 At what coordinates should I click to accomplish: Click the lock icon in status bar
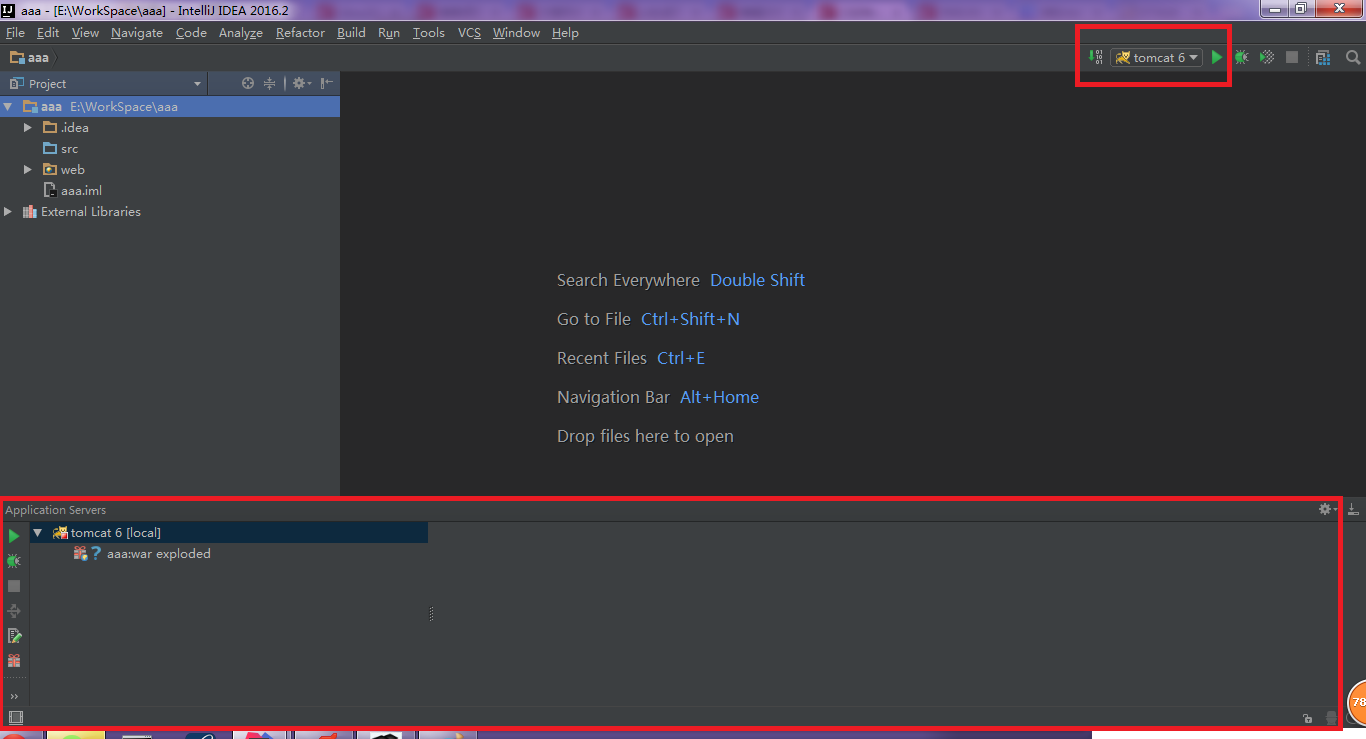1307,718
